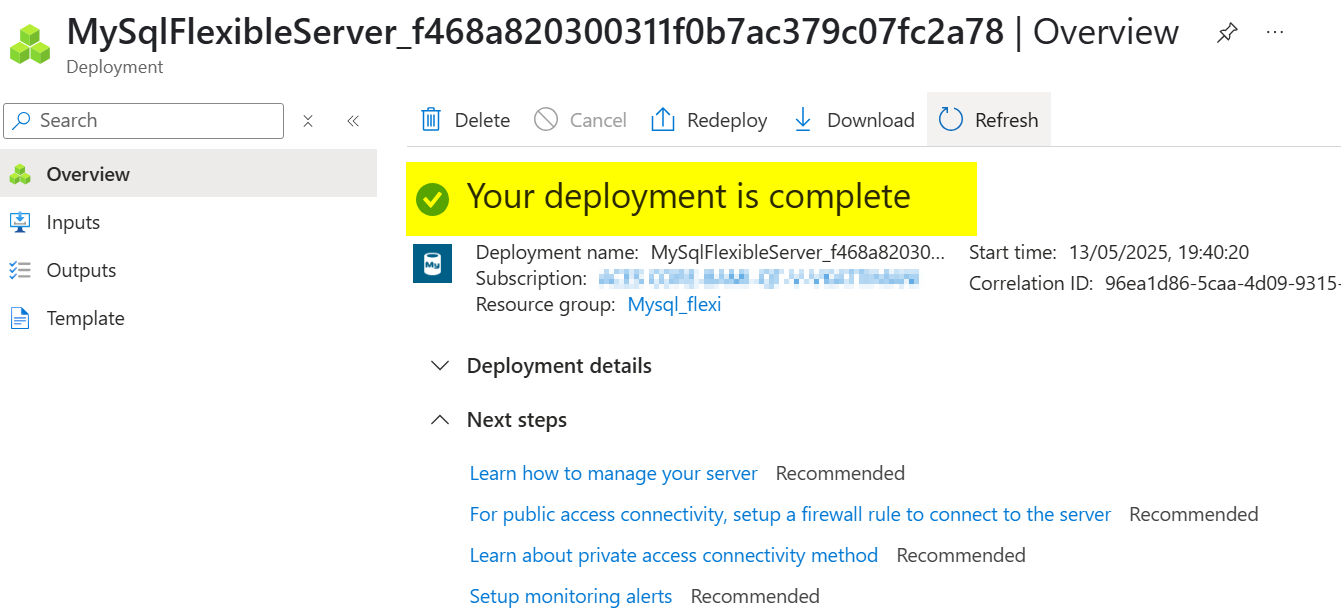Open Learn how to manage your server
The width and height of the screenshot is (1341, 612).
point(614,473)
